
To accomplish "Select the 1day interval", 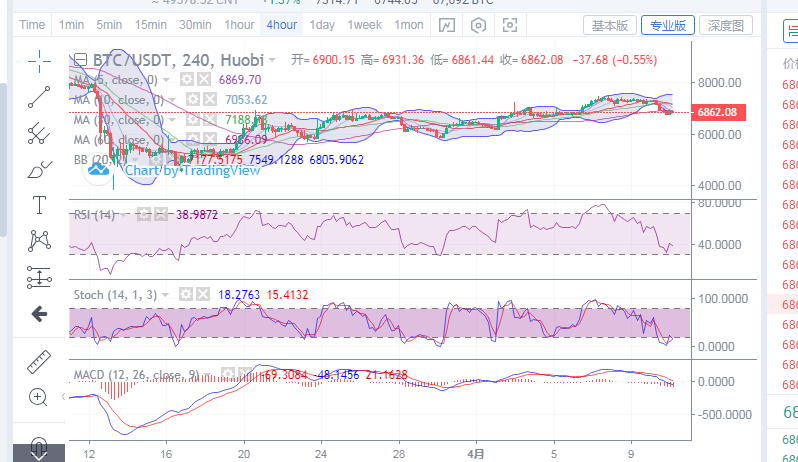I will (x=322, y=25).
